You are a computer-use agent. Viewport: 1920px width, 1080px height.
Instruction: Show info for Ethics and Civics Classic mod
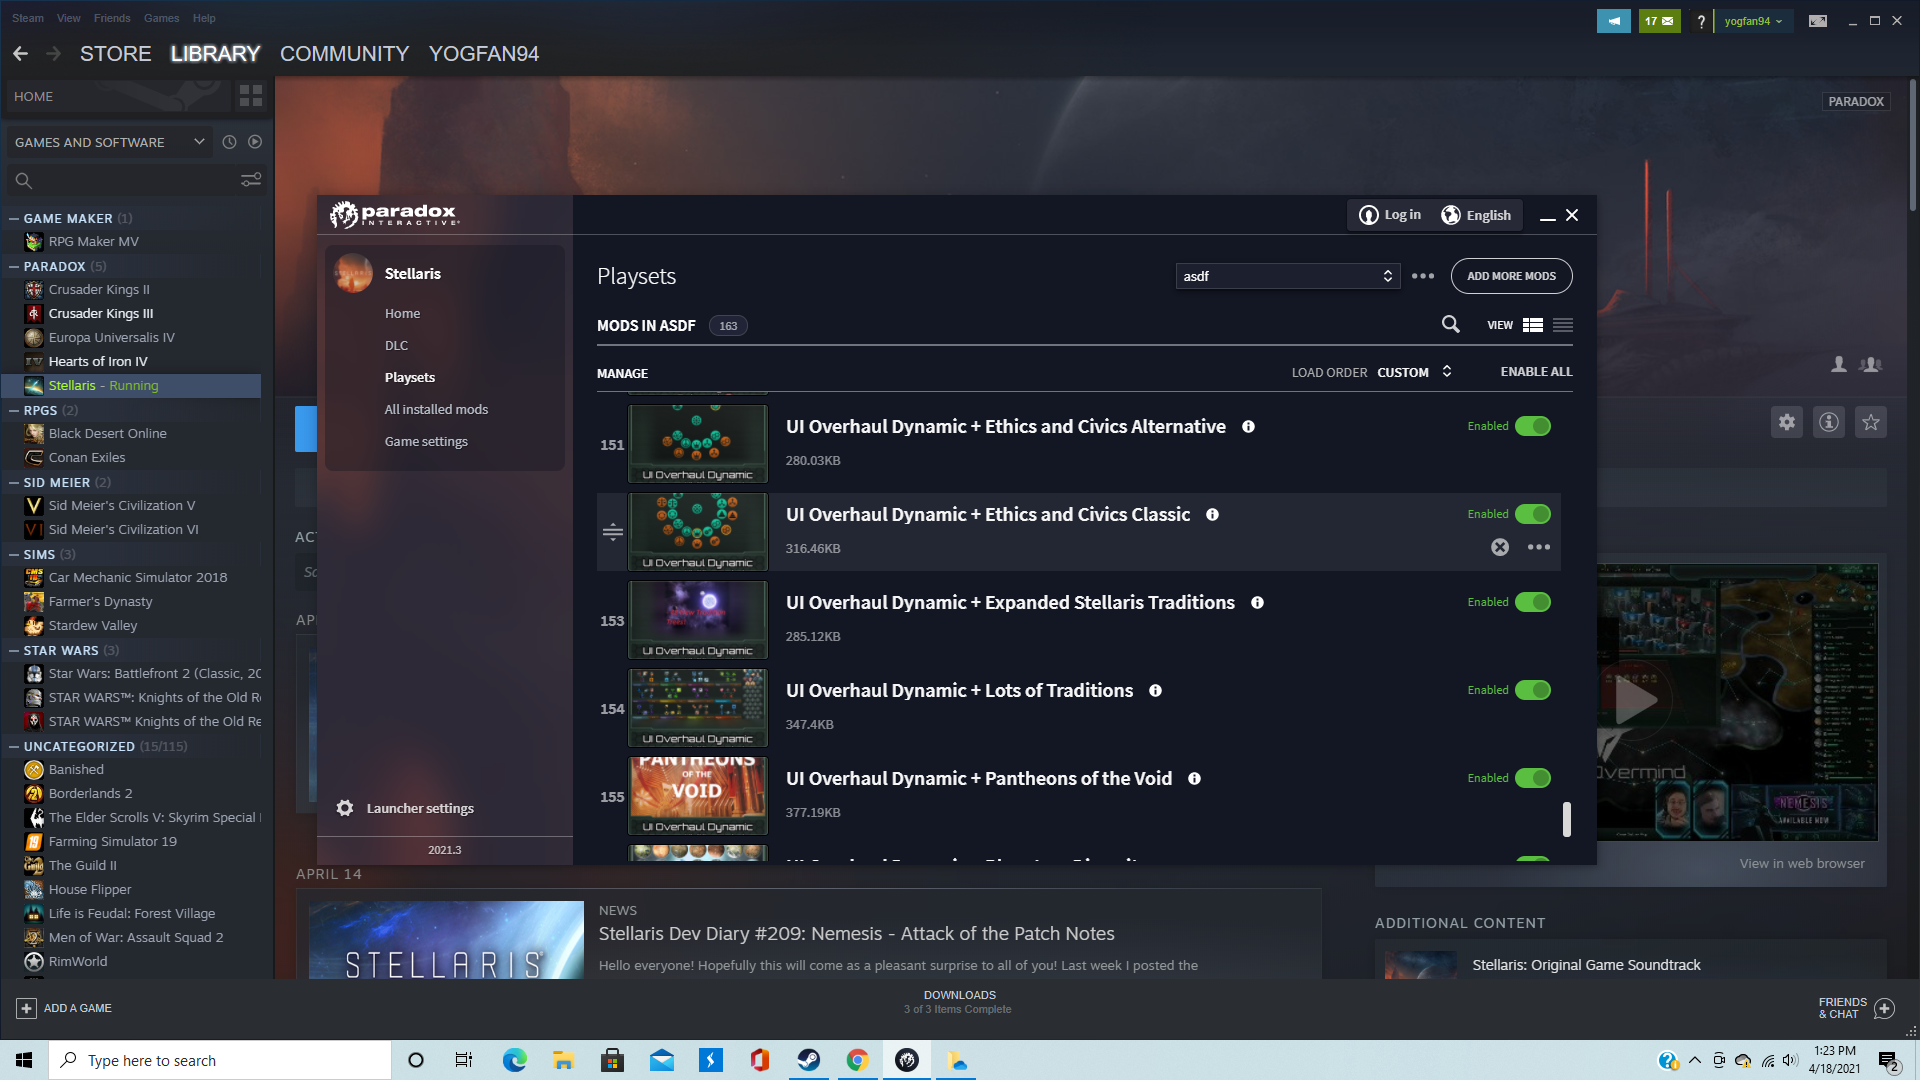(x=1212, y=515)
